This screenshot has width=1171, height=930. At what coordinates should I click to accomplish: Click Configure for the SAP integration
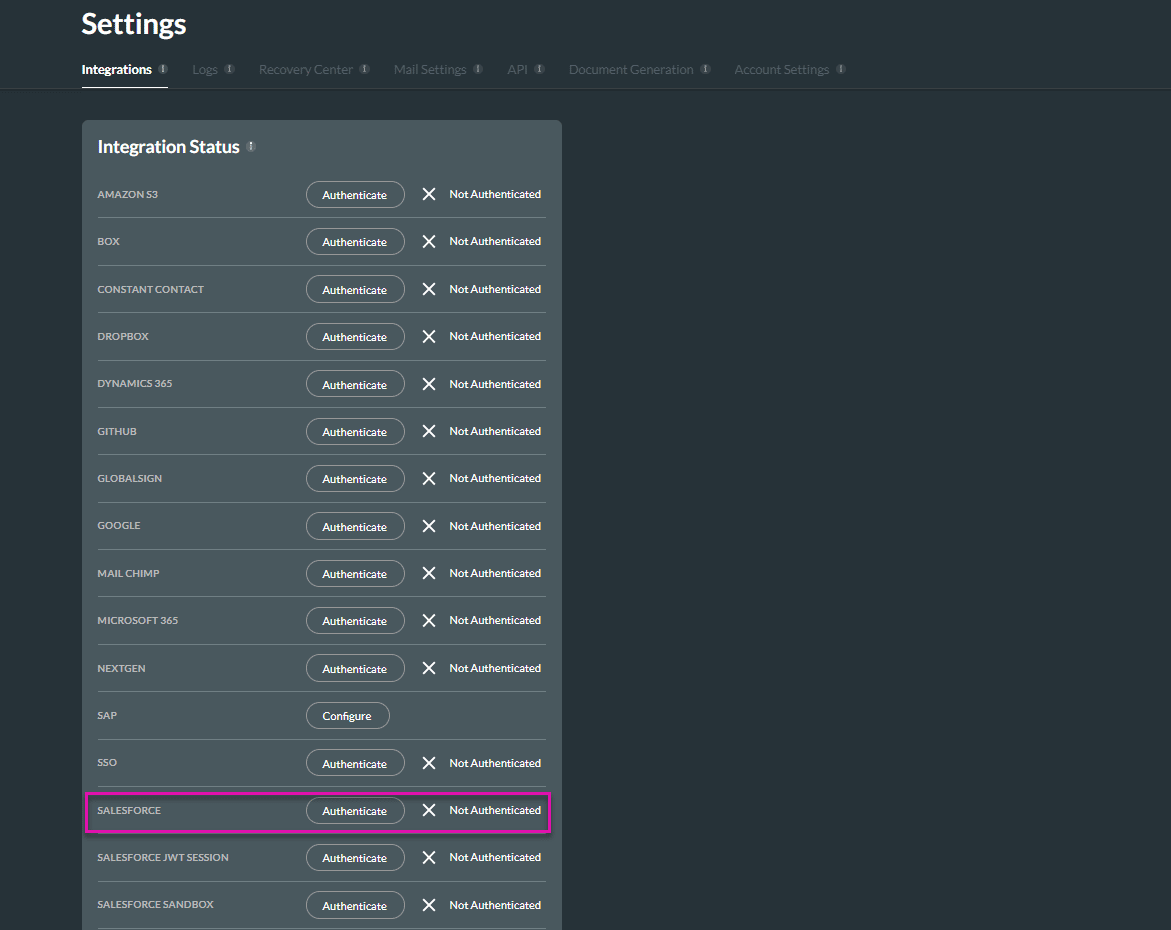[x=347, y=715]
